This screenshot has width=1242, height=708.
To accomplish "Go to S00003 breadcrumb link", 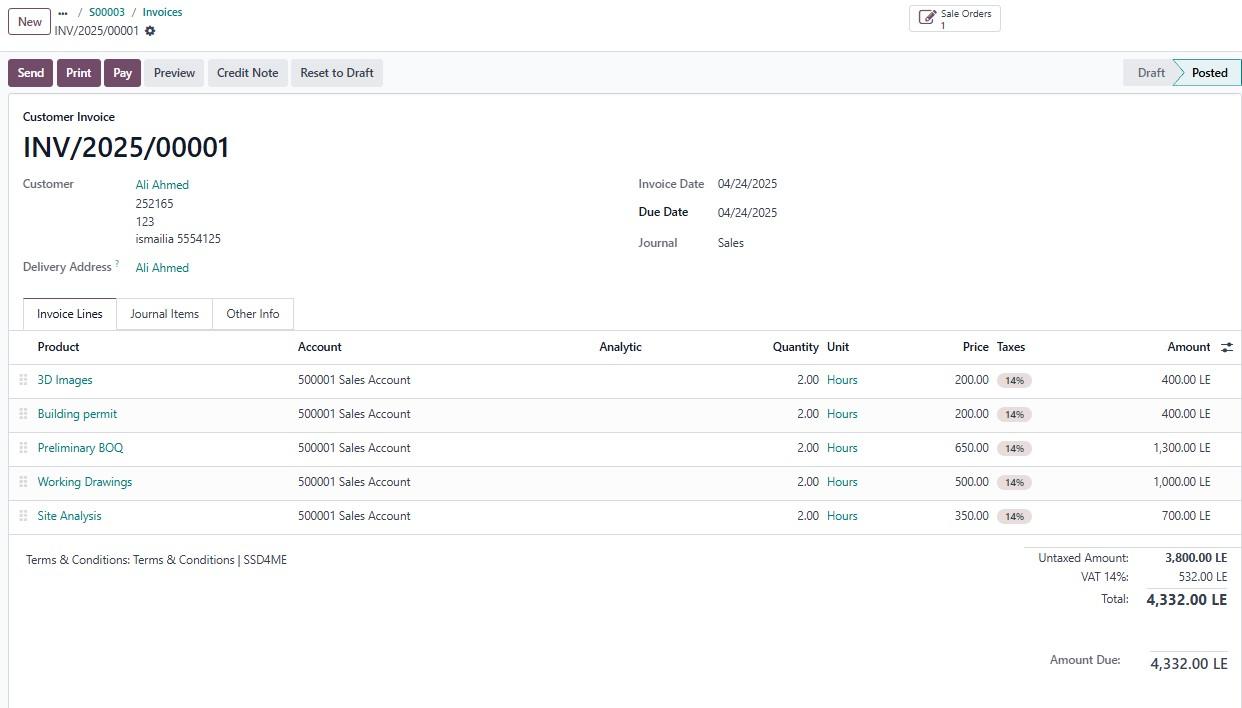I will 107,12.
